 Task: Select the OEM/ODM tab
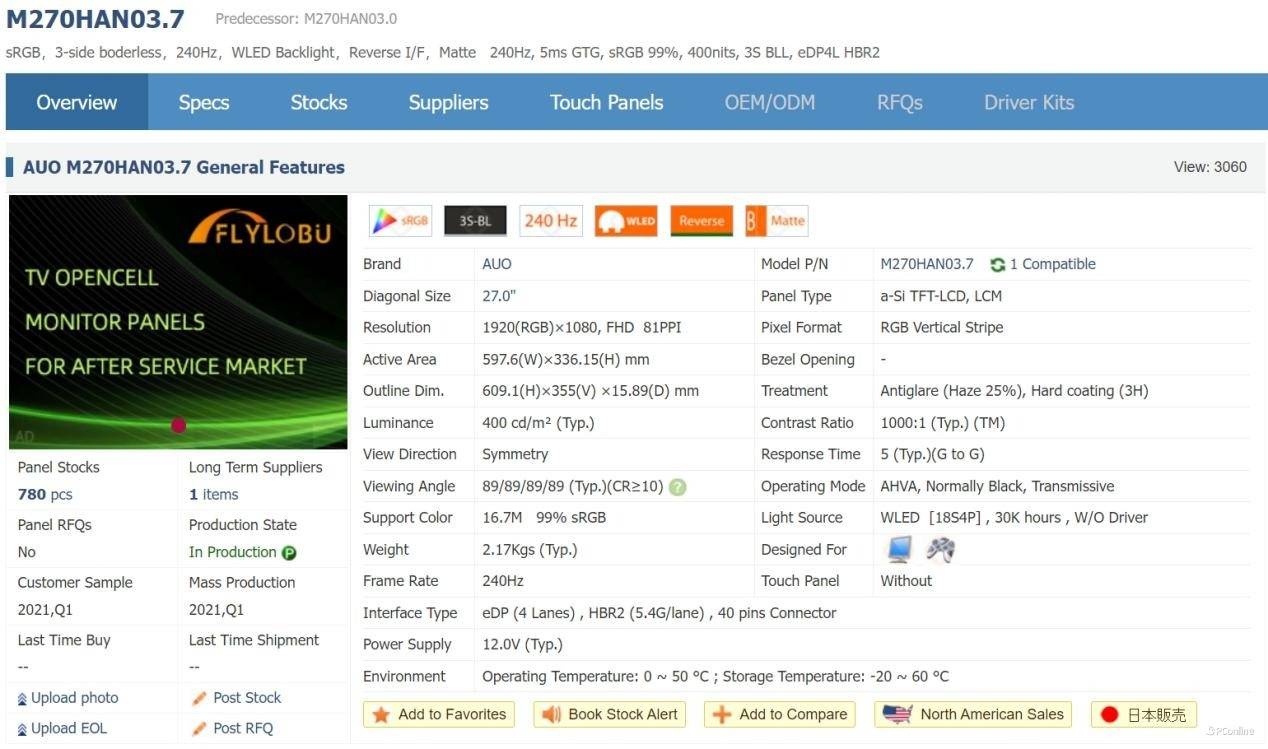click(x=770, y=102)
